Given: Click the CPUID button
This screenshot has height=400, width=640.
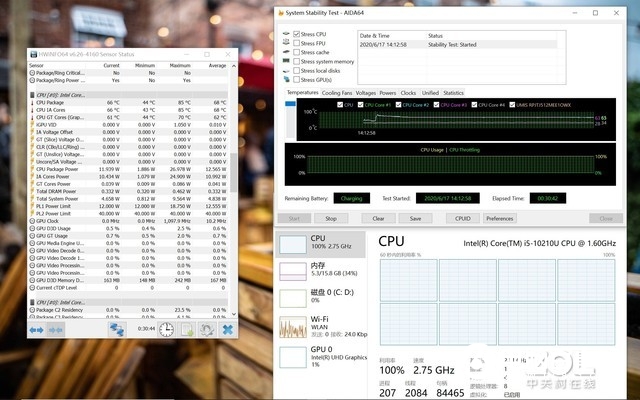Looking at the screenshot, I should pos(462,218).
